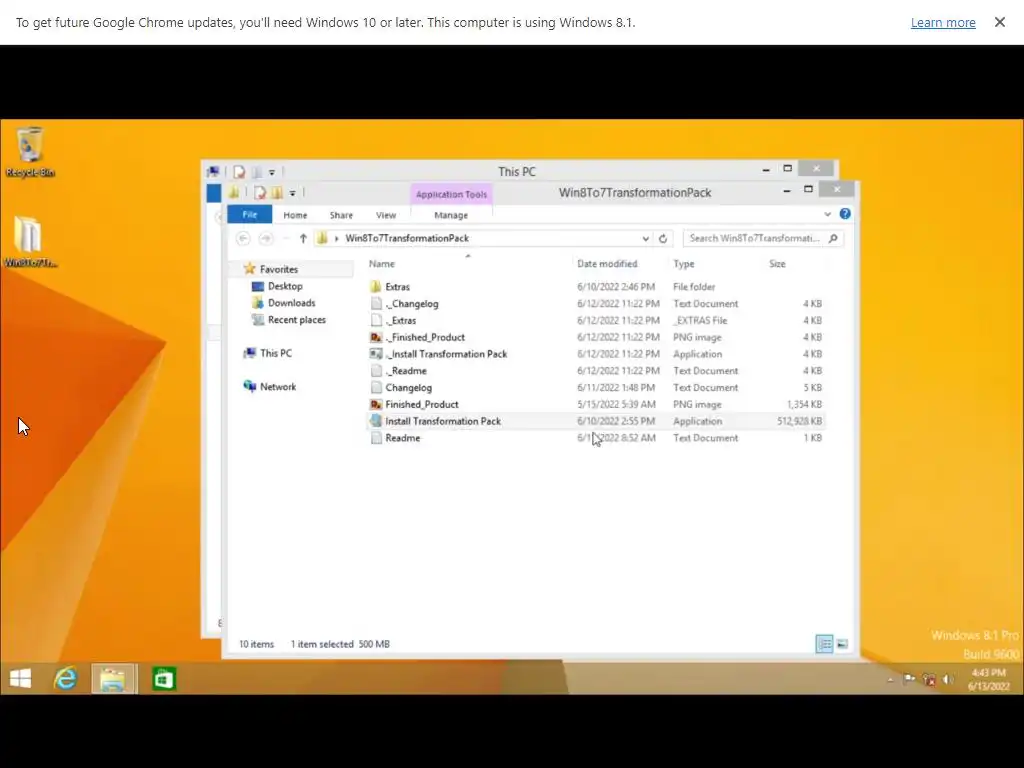Go up one folder level arrow
Viewport: 1024px width, 768px height.
pyautogui.click(x=303, y=238)
